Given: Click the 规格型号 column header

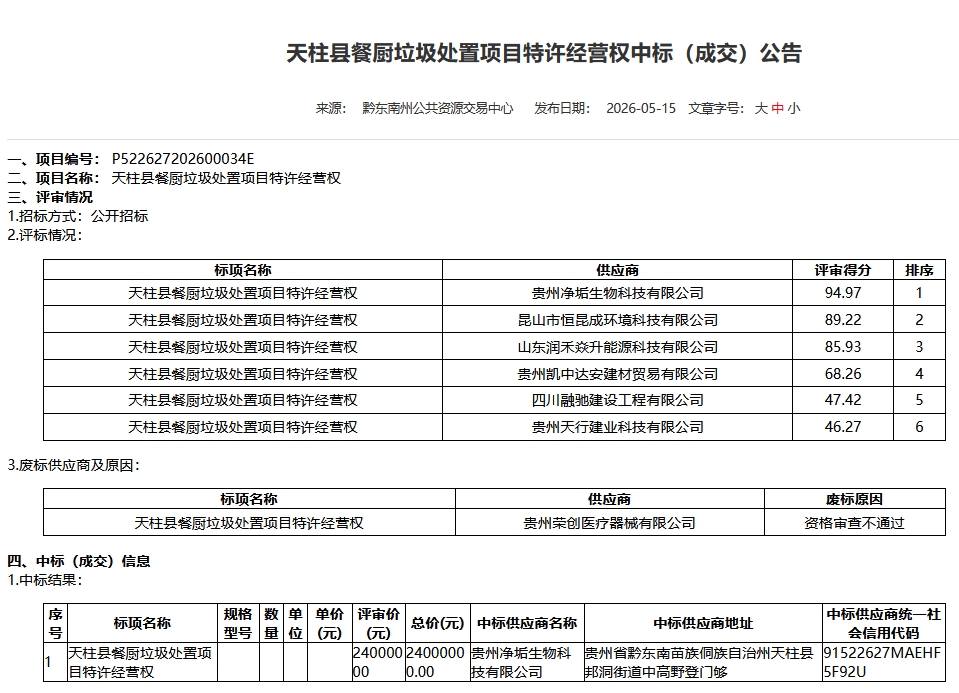Looking at the screenshot, I should click(238, 623).
